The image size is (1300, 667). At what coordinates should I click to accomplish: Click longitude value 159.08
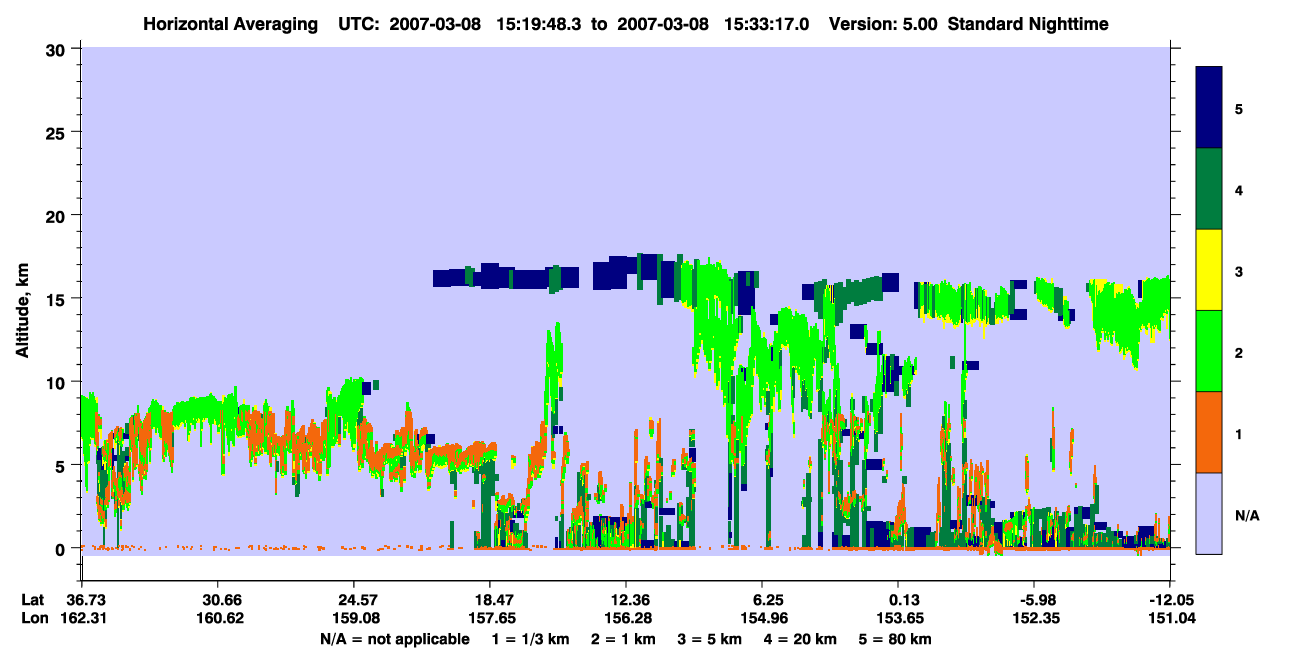coord(354,618)
